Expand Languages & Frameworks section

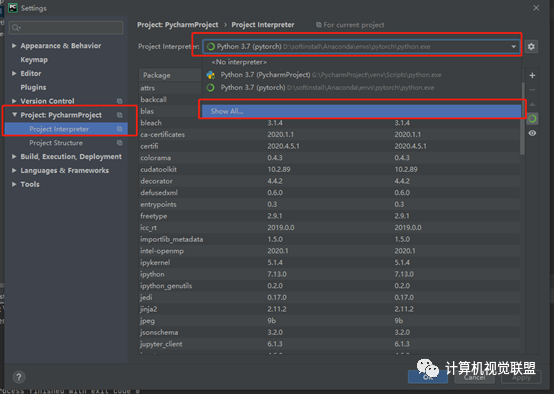pos(14,170)
